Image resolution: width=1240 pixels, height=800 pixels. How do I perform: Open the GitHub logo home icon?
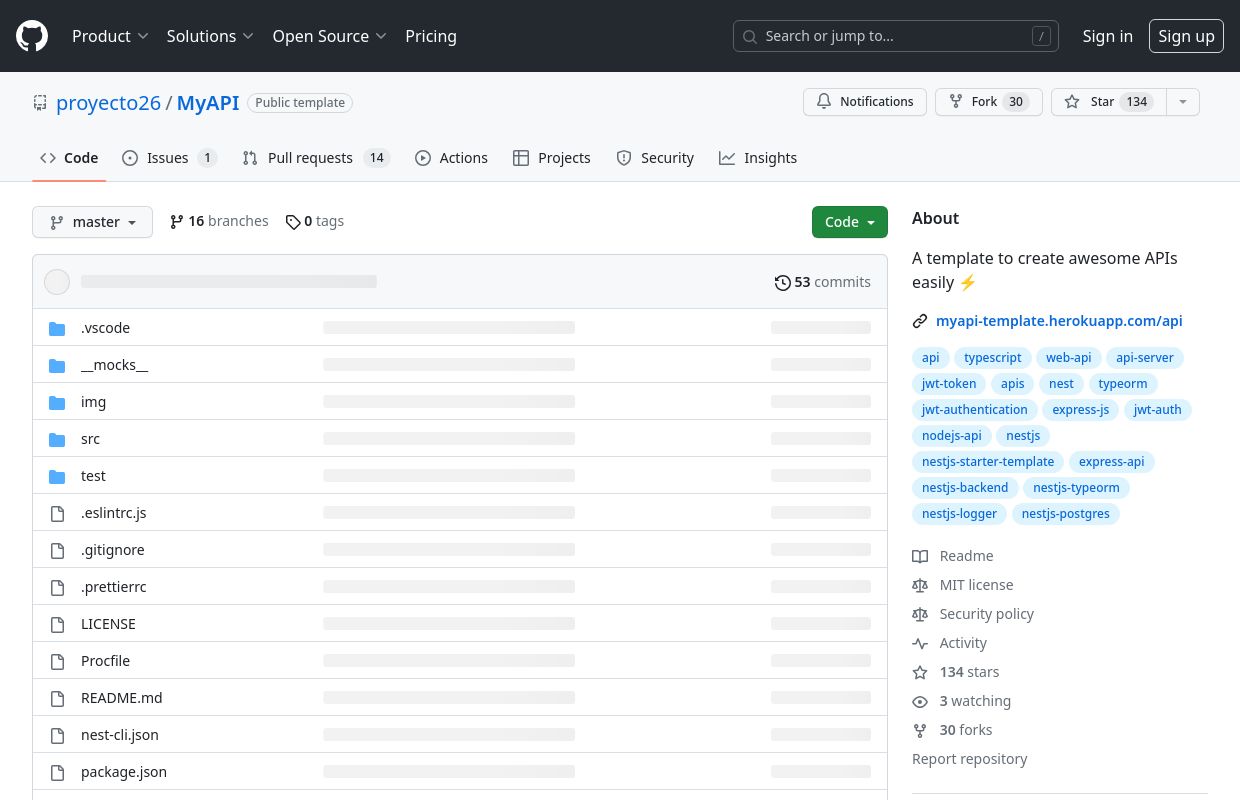click(x=32, y=36)
